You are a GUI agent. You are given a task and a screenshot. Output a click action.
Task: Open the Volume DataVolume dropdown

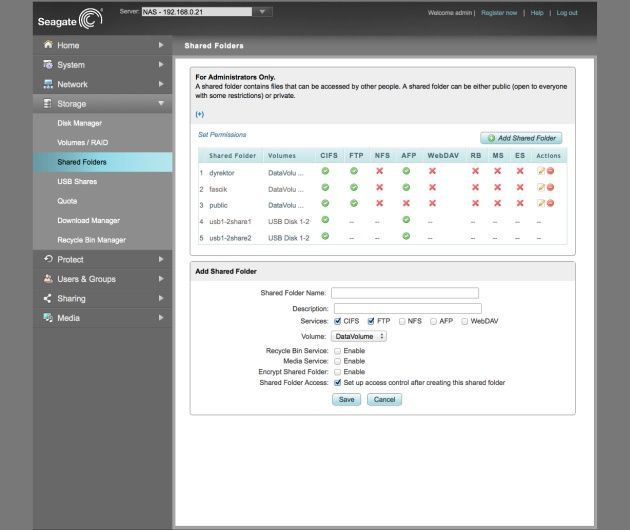[359, 336]
